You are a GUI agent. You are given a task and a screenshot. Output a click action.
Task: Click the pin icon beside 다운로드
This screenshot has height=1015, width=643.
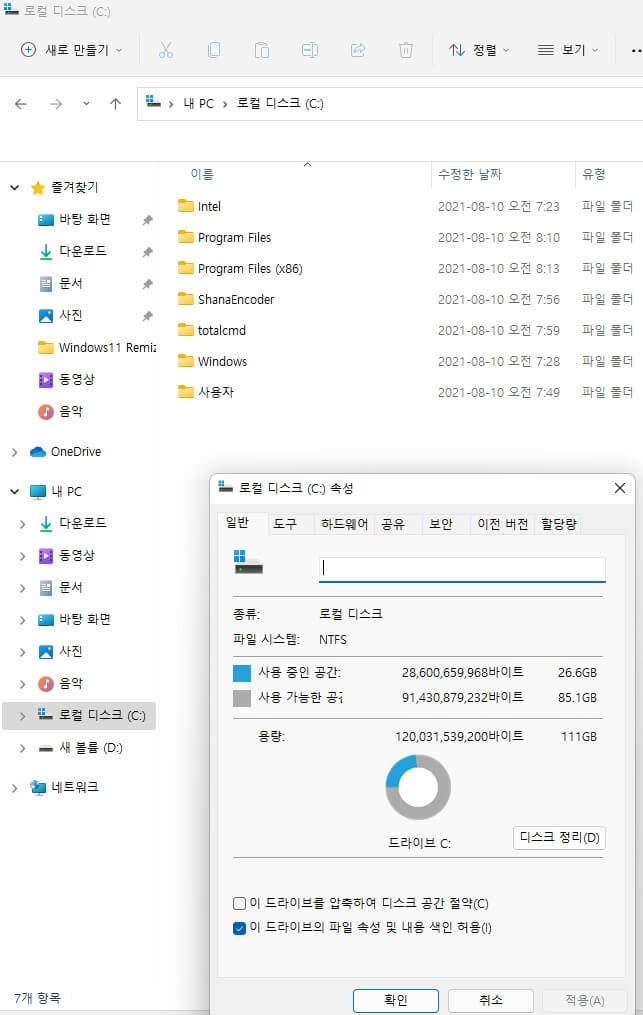coord(148,252)
